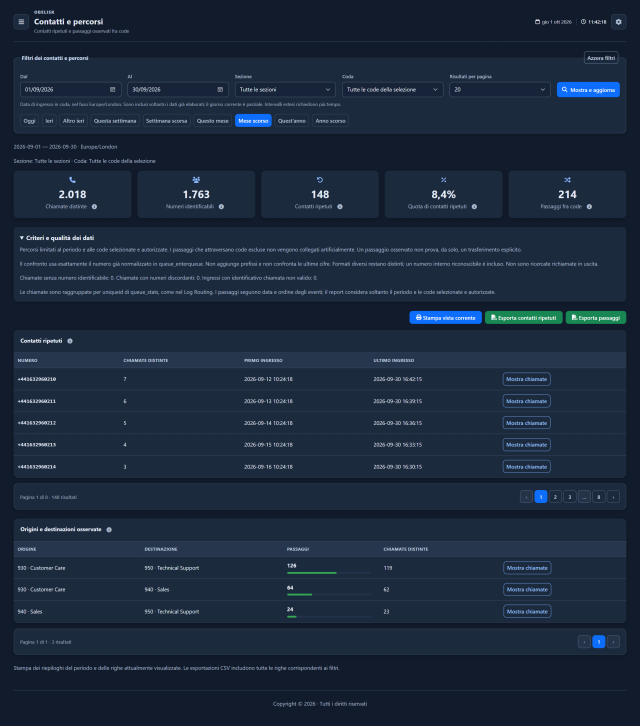Click the phone icon above 2.018
640x726 pixels.
(x=72, y=180)
